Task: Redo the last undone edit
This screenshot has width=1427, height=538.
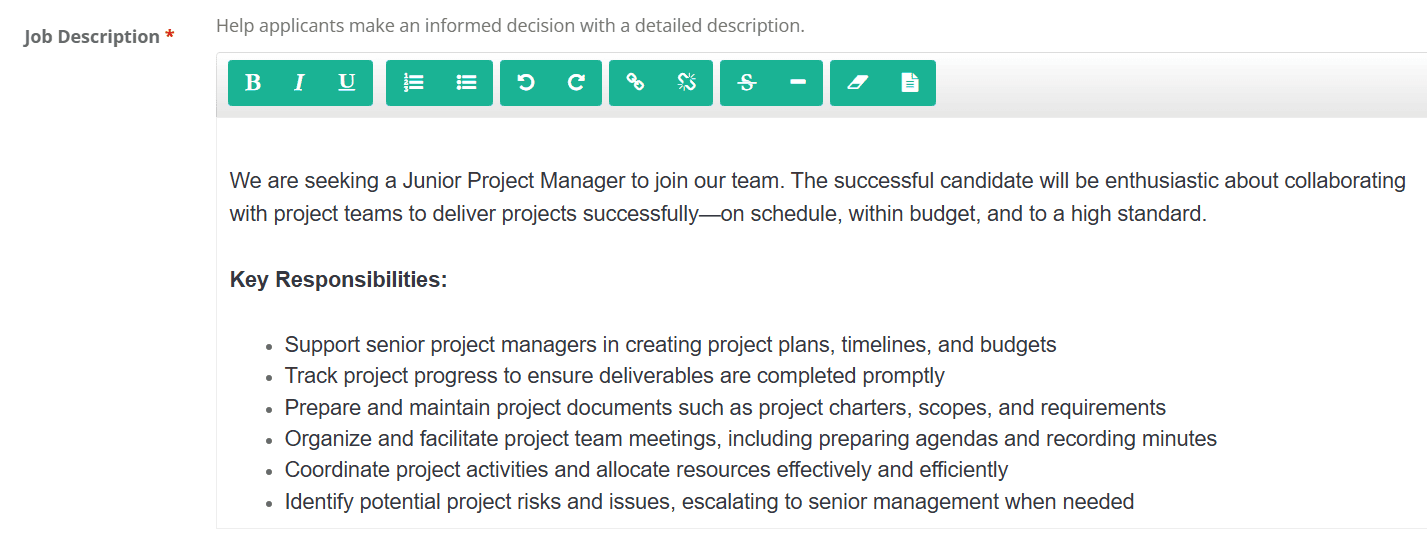Action: (576, 83)
